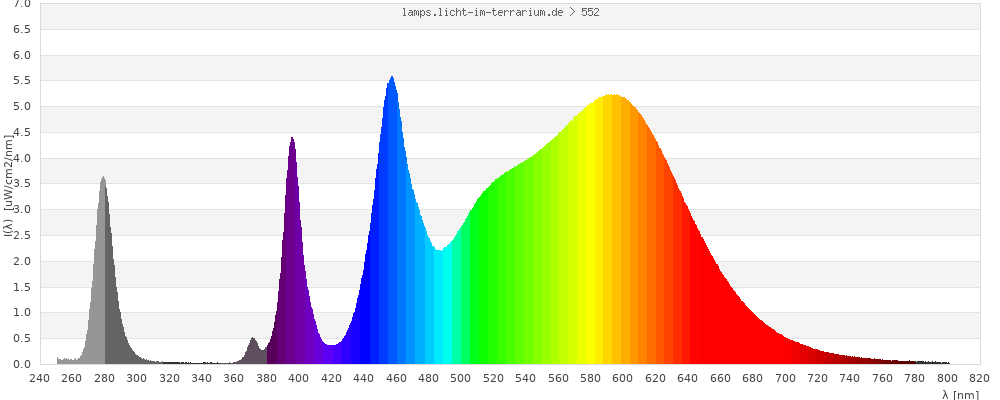Select the 7.0 label on the intensity axis
The height and width of the screenshot is (400, 1000).
(20, 4)
